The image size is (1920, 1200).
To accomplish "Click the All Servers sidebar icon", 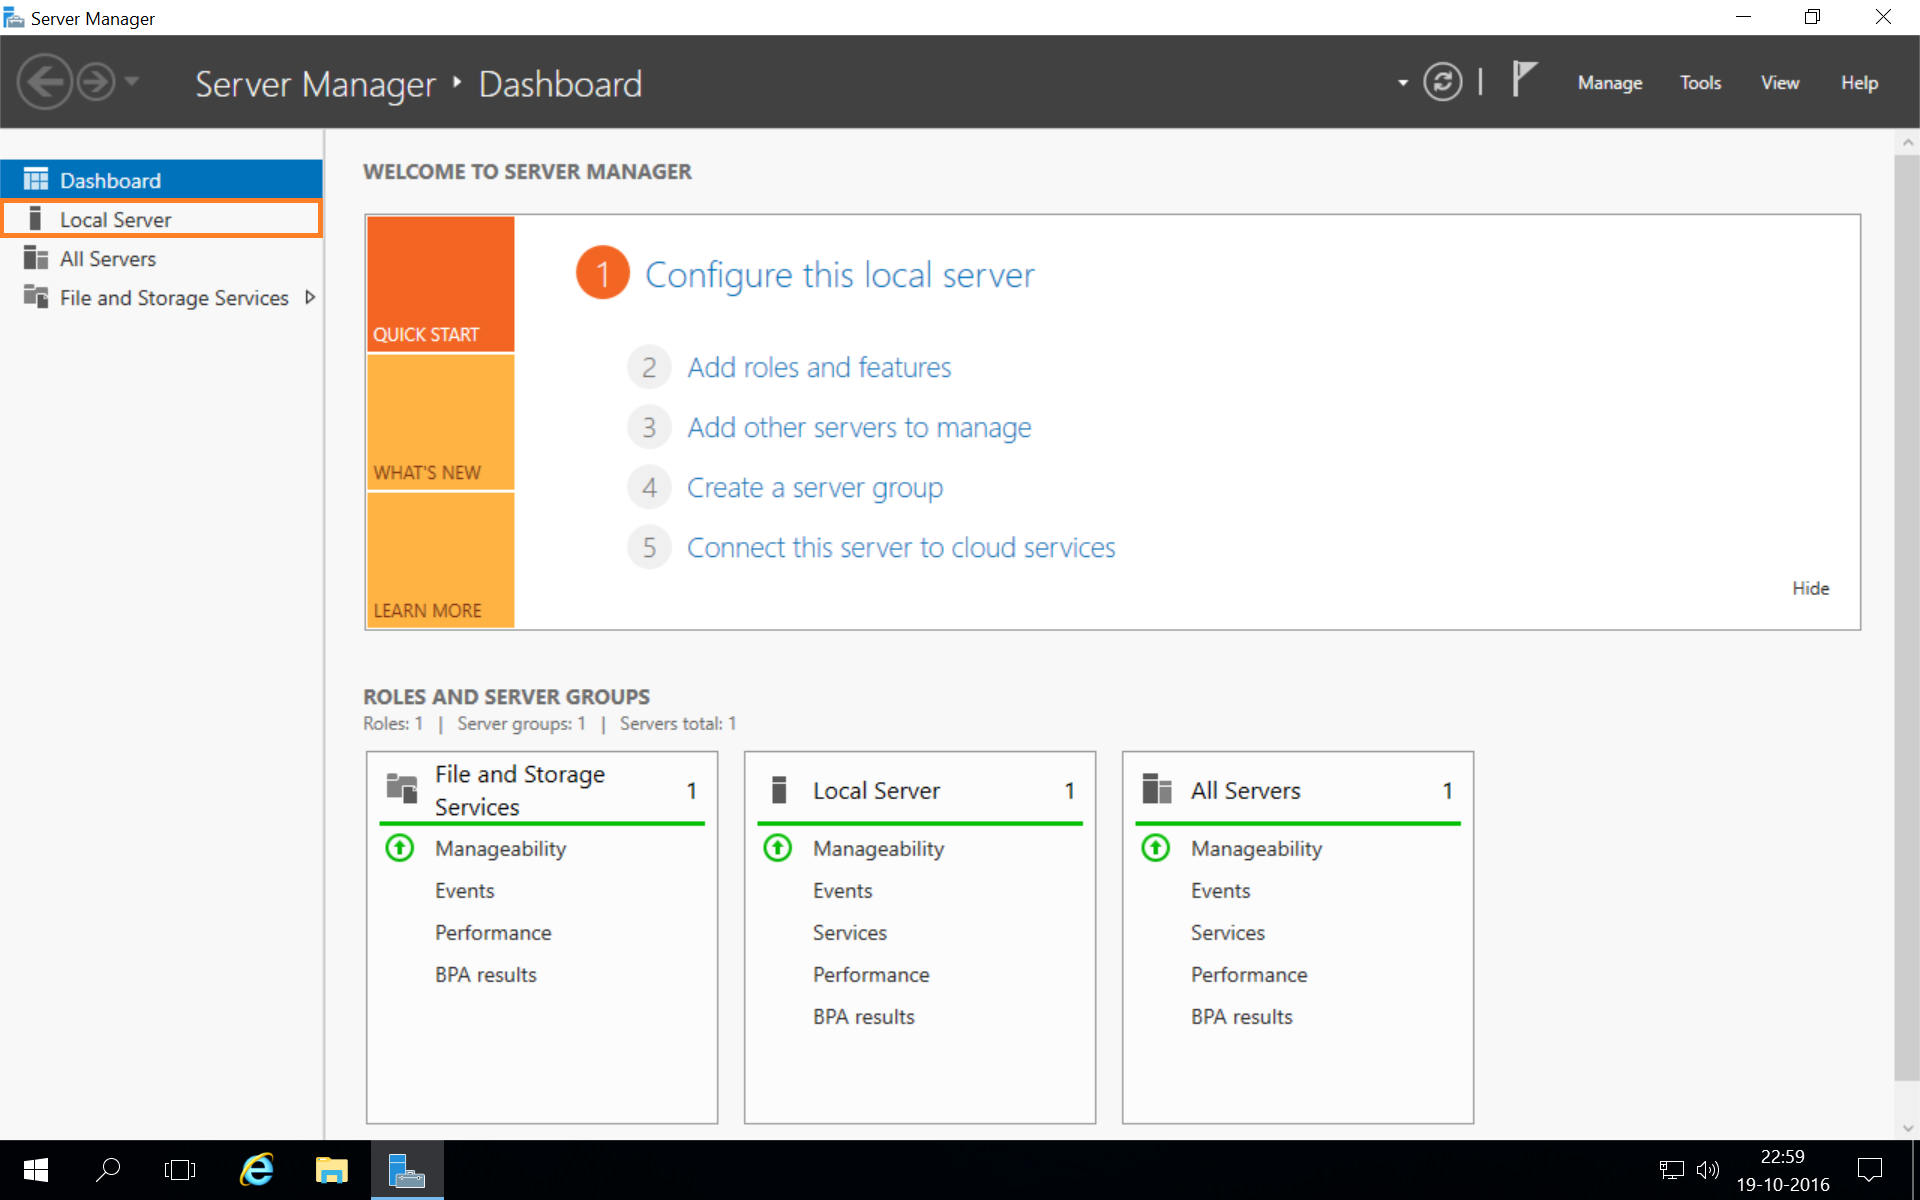I will pos(36,258).
